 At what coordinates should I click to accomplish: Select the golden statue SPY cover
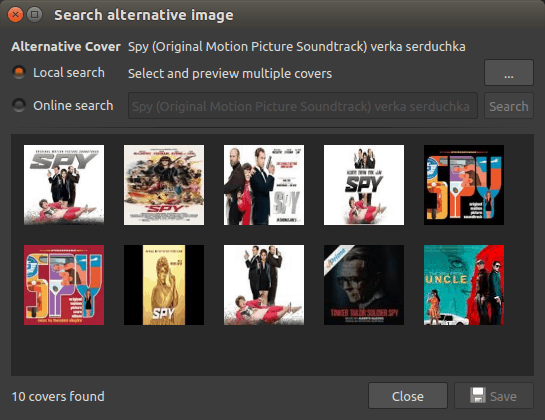[164, 285]
